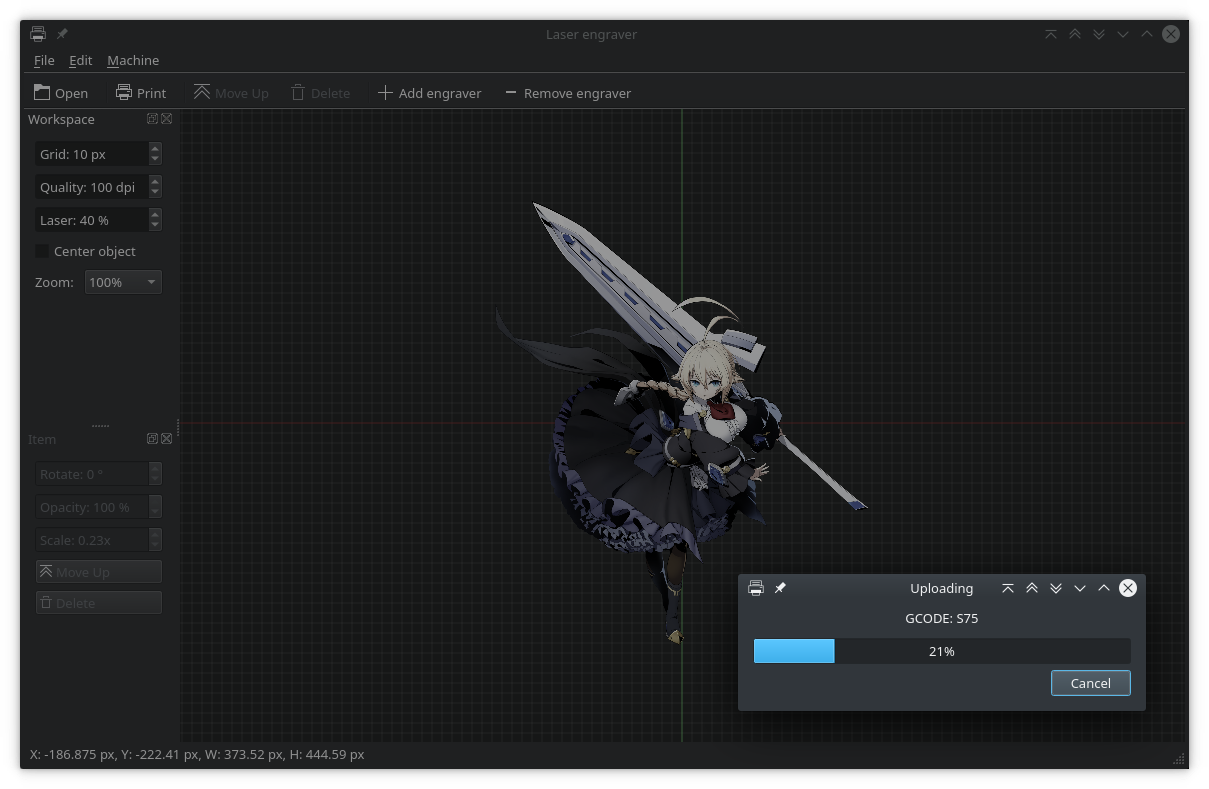Decrease the Laser percentage
This screenshot has height=789, width=1209.
155,225
